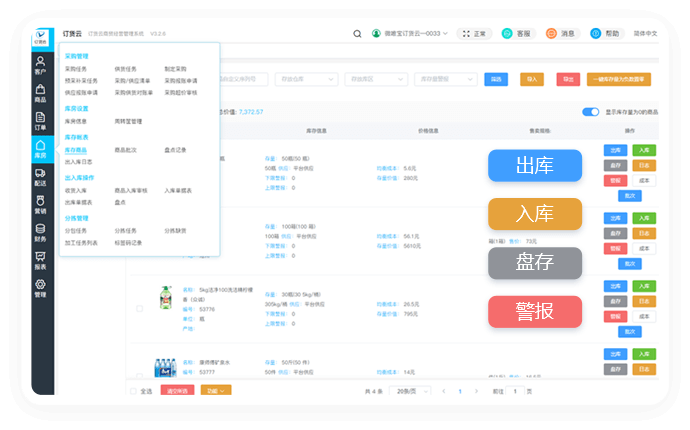Open the 客户 customers sidebar icon
Viewport: 690px width, 430px height.
tap(40, 66)
